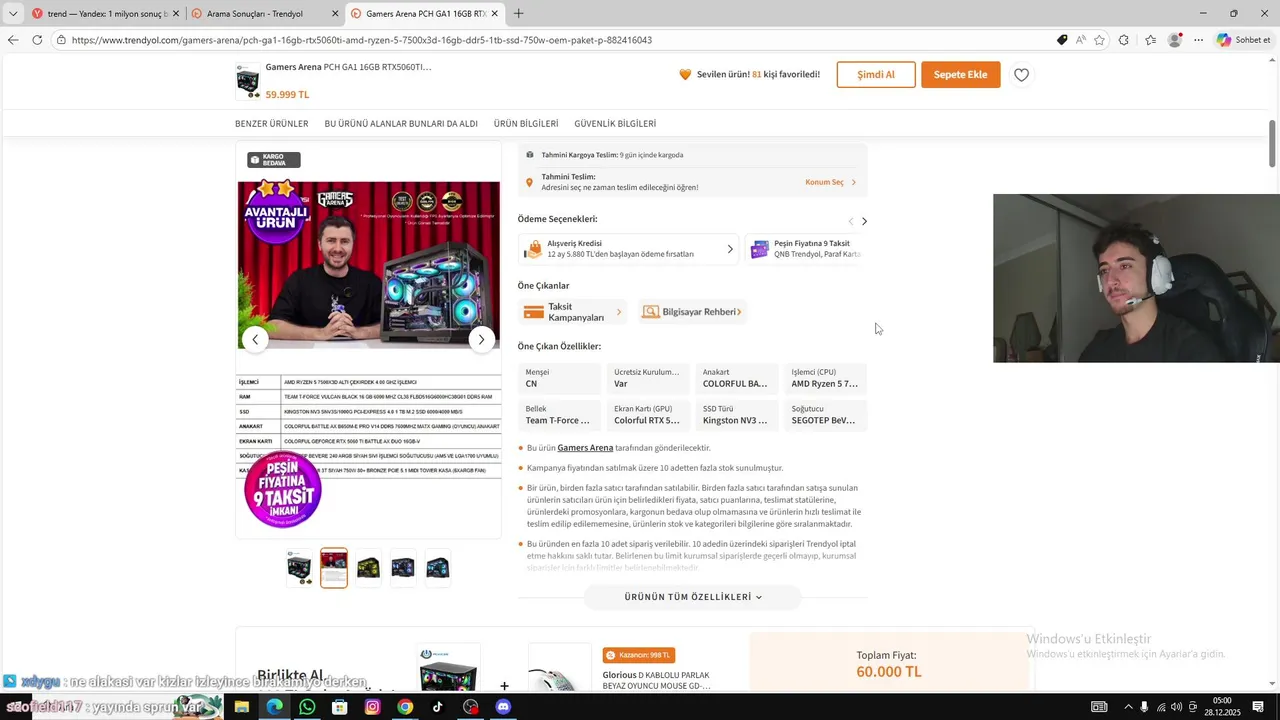Image resolution: width=1280 pixels, height=720 pixels.
Task: Click the Bellek Team T-Force tile
Action: [559, 415]
